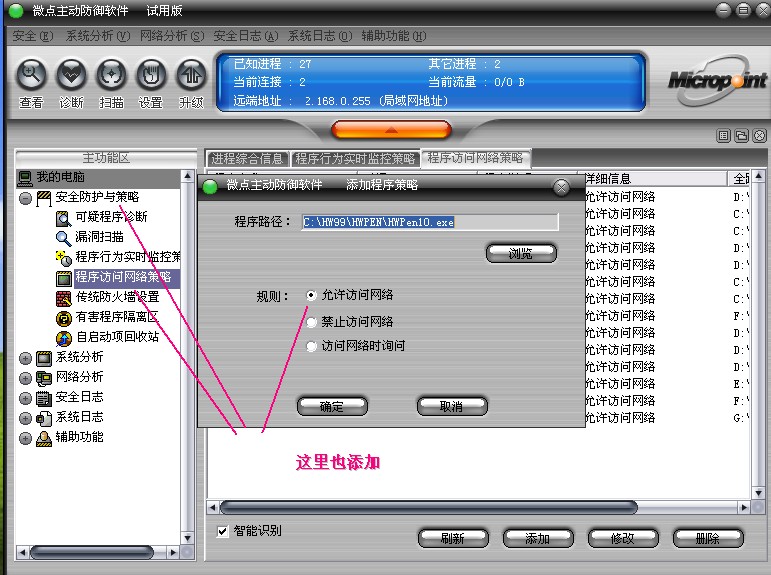This screenshot has height=575, width=771.
Task: Switch to 进程综合信息 tab
Action: click(247, 159)
